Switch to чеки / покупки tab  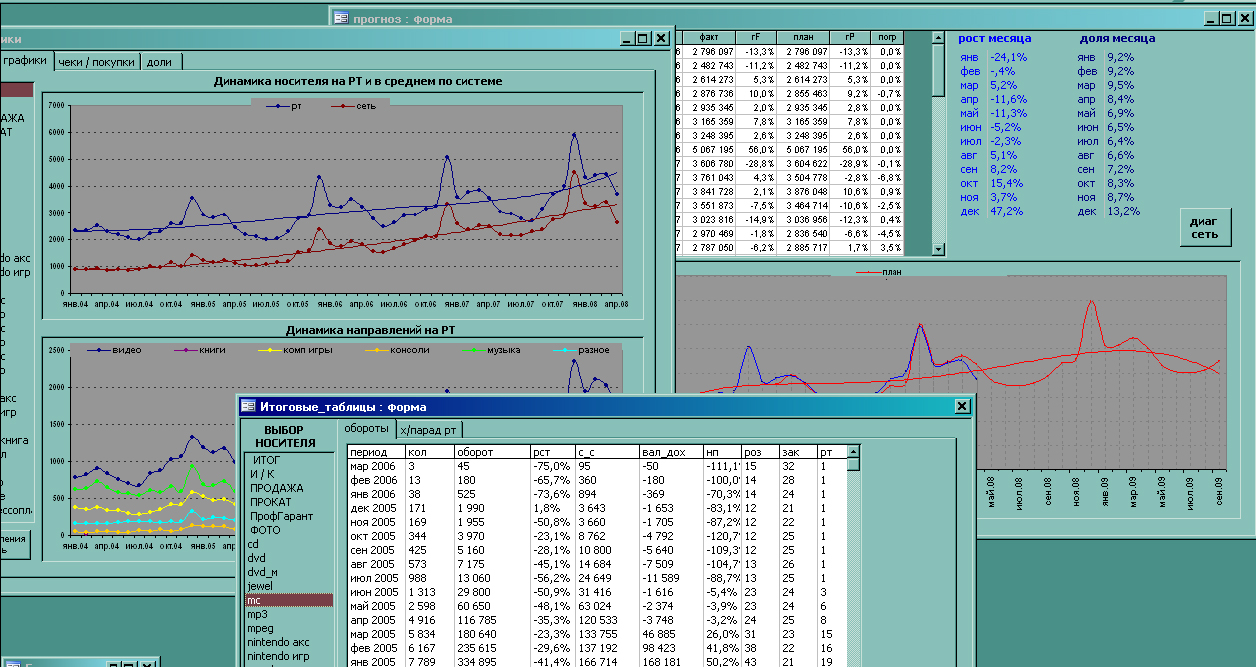96,62
